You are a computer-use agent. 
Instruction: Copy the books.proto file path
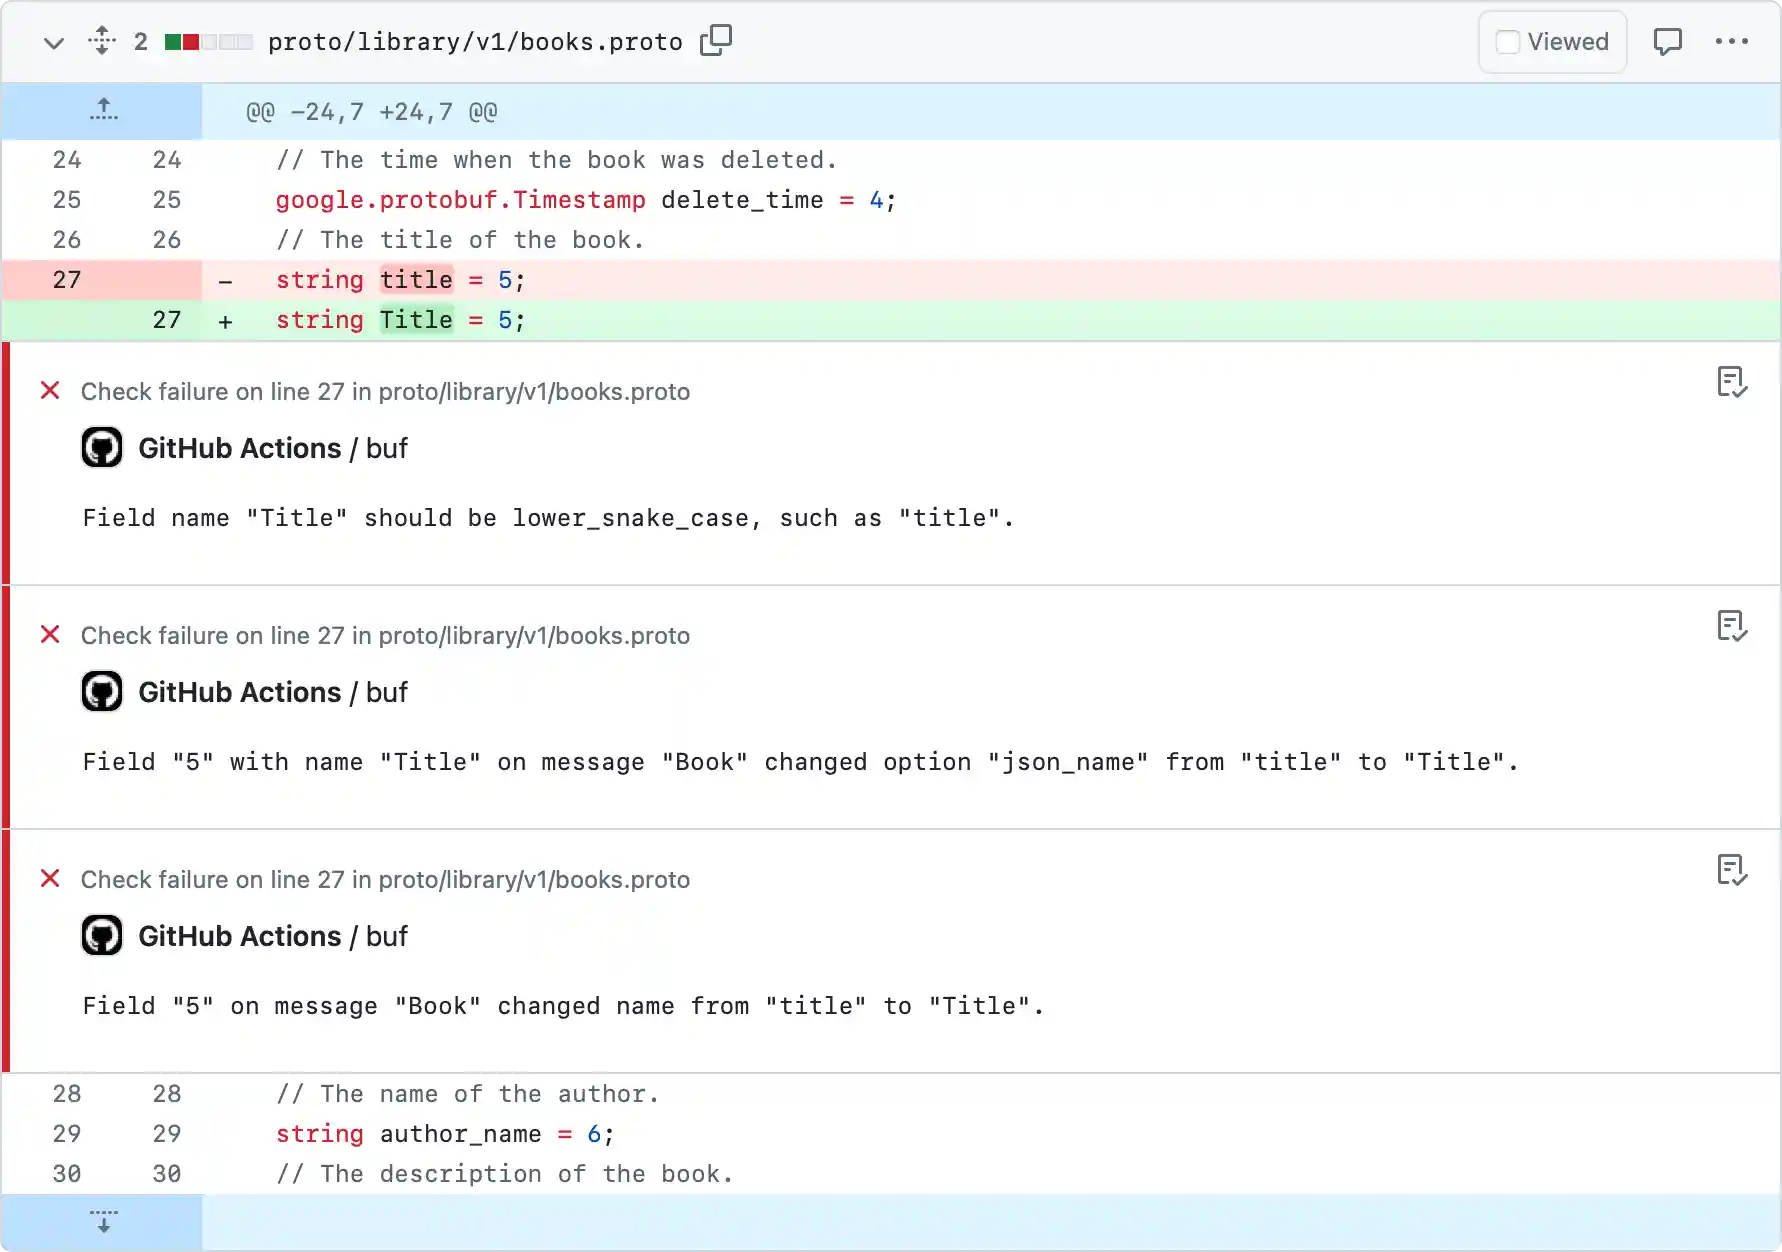716,41
